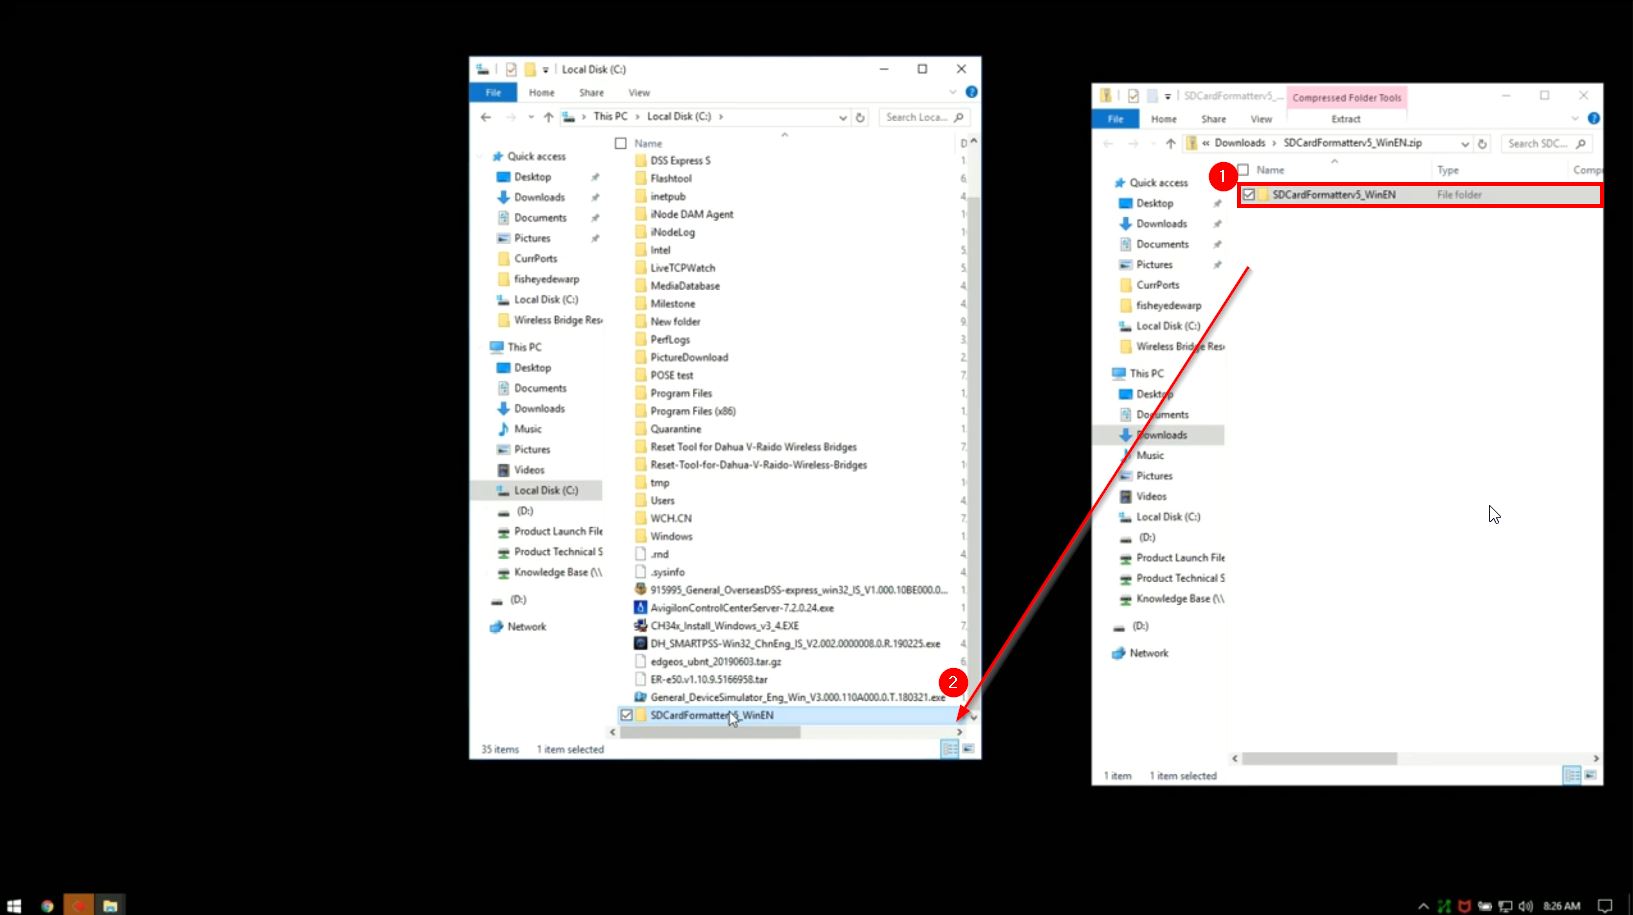Select Network in the Local Disk (C:) sidebar
Screen dimensions: 1633x915
tap(526, 627)
